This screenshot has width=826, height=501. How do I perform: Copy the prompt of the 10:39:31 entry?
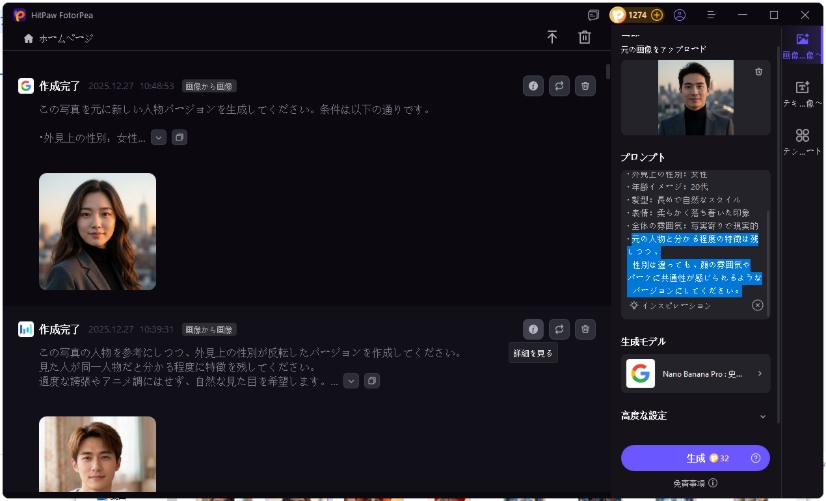click(371, 381)
